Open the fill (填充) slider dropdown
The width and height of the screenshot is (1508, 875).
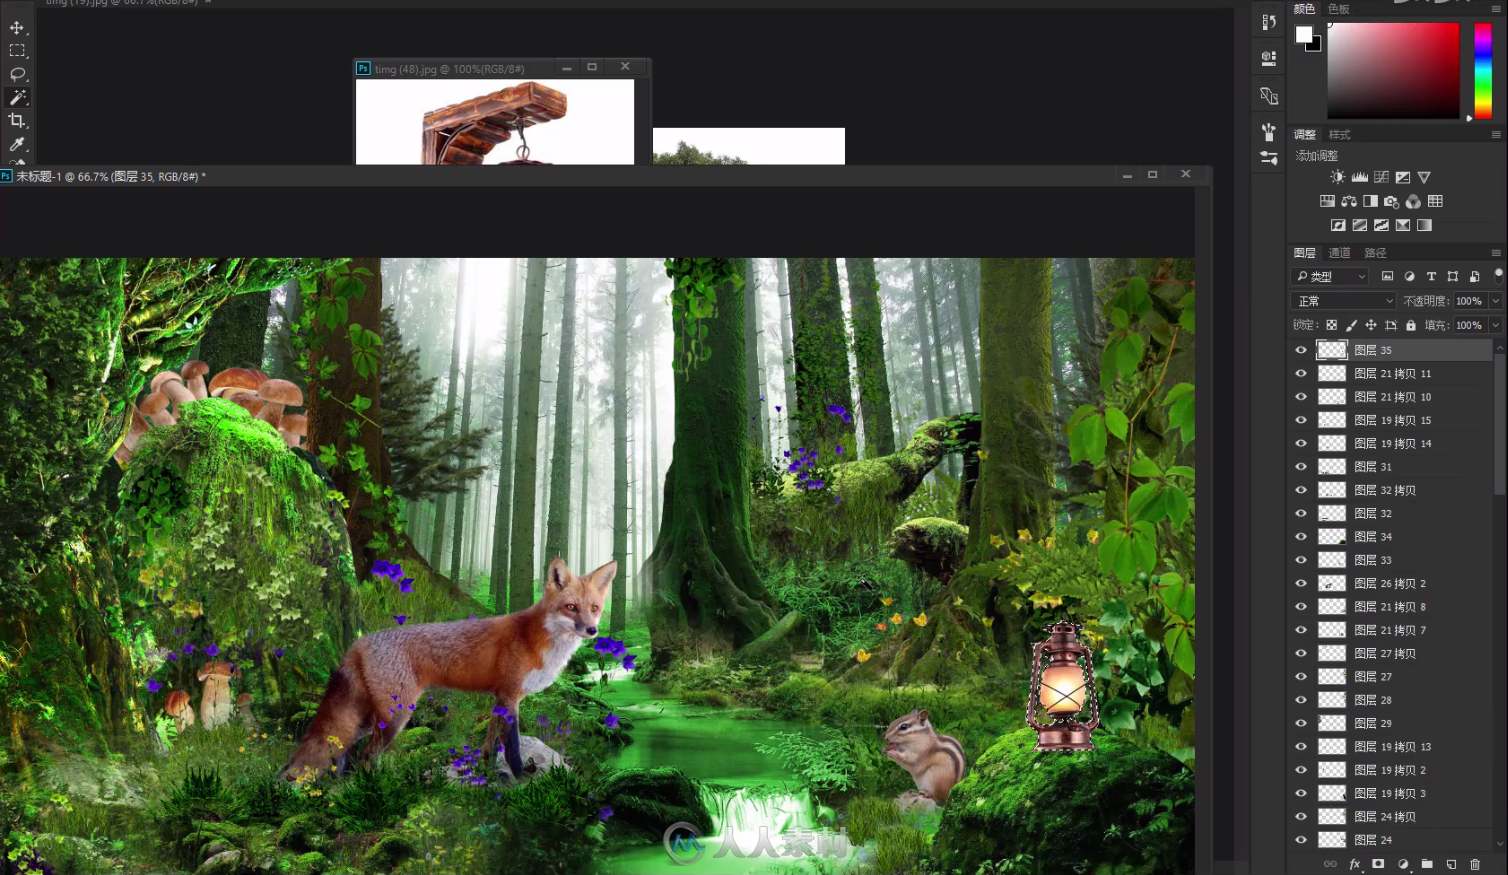coord(1496,325)
